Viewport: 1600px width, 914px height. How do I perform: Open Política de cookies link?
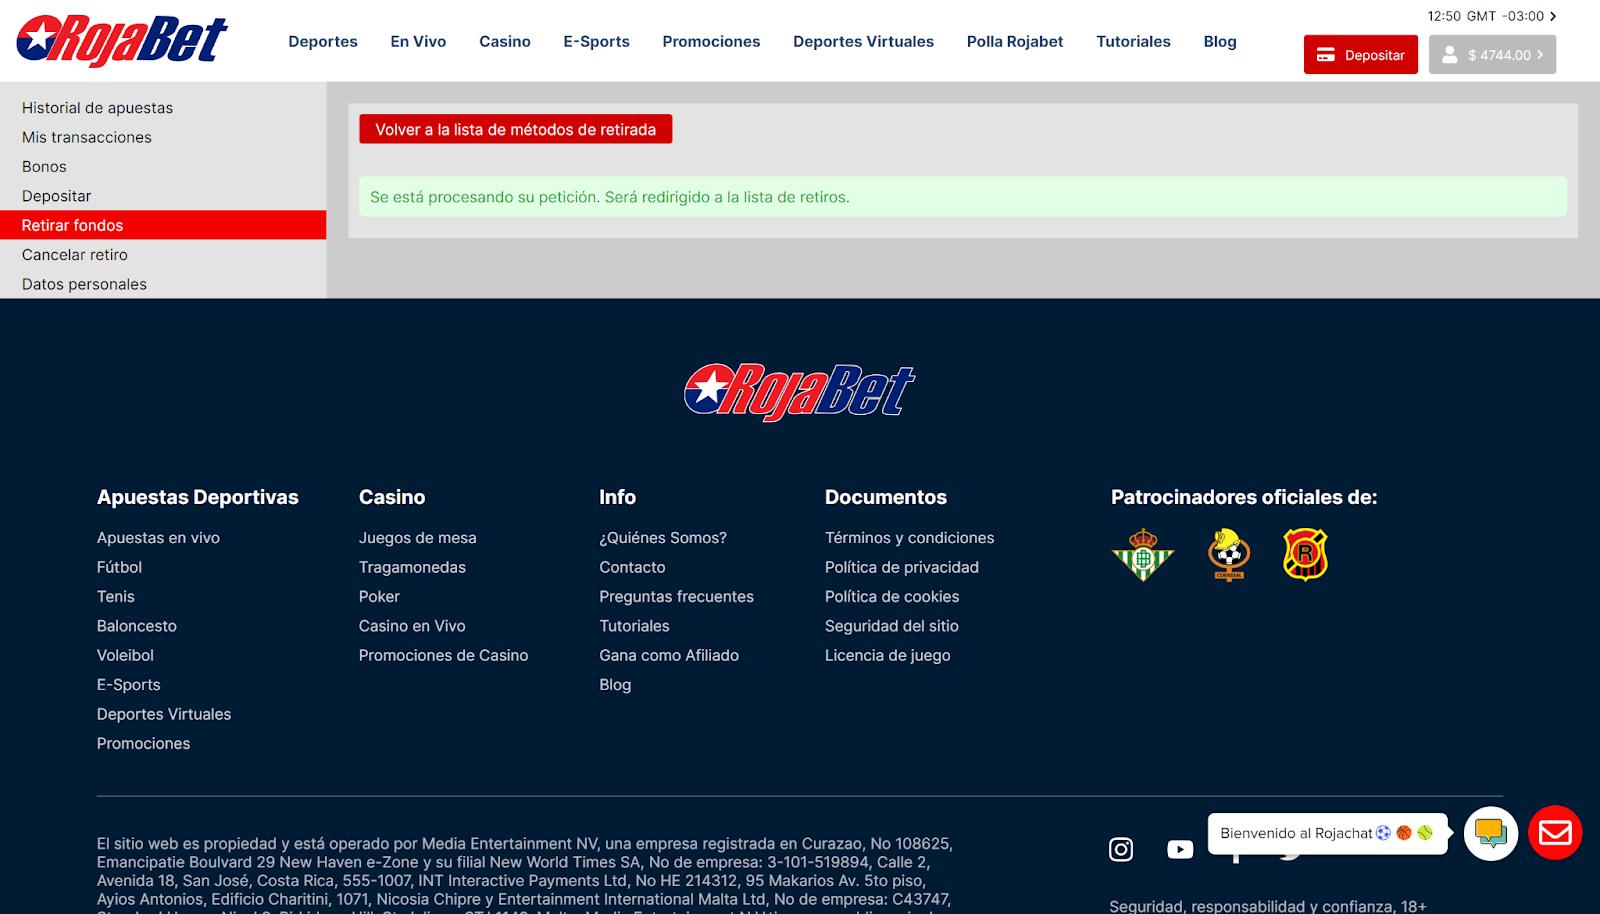[x=892, y=597]
